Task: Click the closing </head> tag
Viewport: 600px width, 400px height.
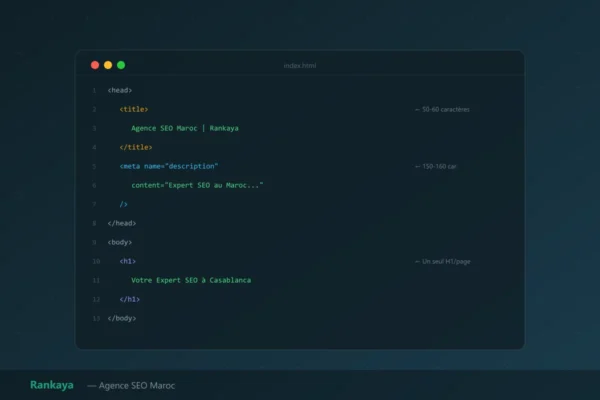Action: pyautogui.click(x=122, y=223)
